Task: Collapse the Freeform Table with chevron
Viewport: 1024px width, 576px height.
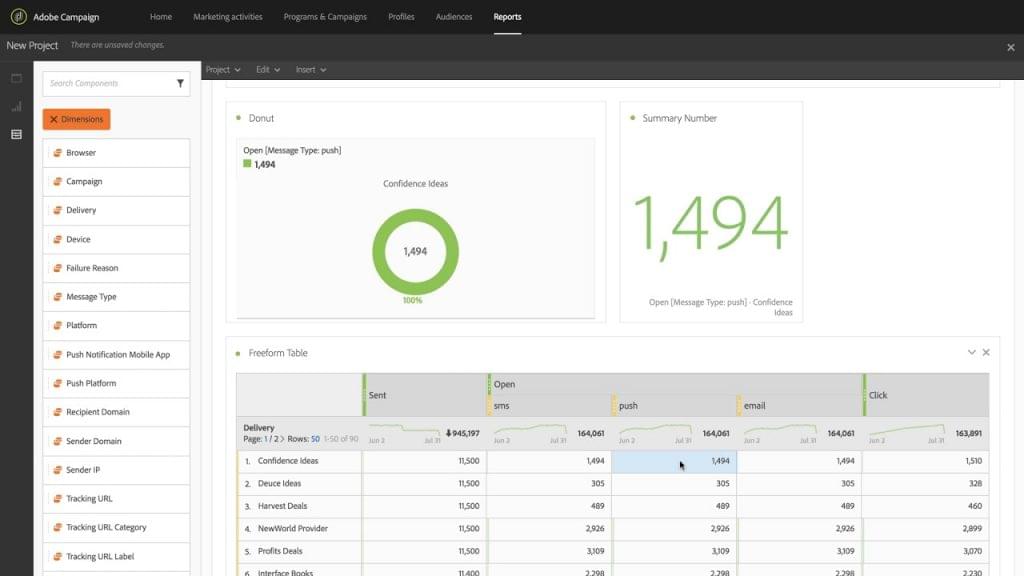Action: pyautogui.click(x=972, y=353)
